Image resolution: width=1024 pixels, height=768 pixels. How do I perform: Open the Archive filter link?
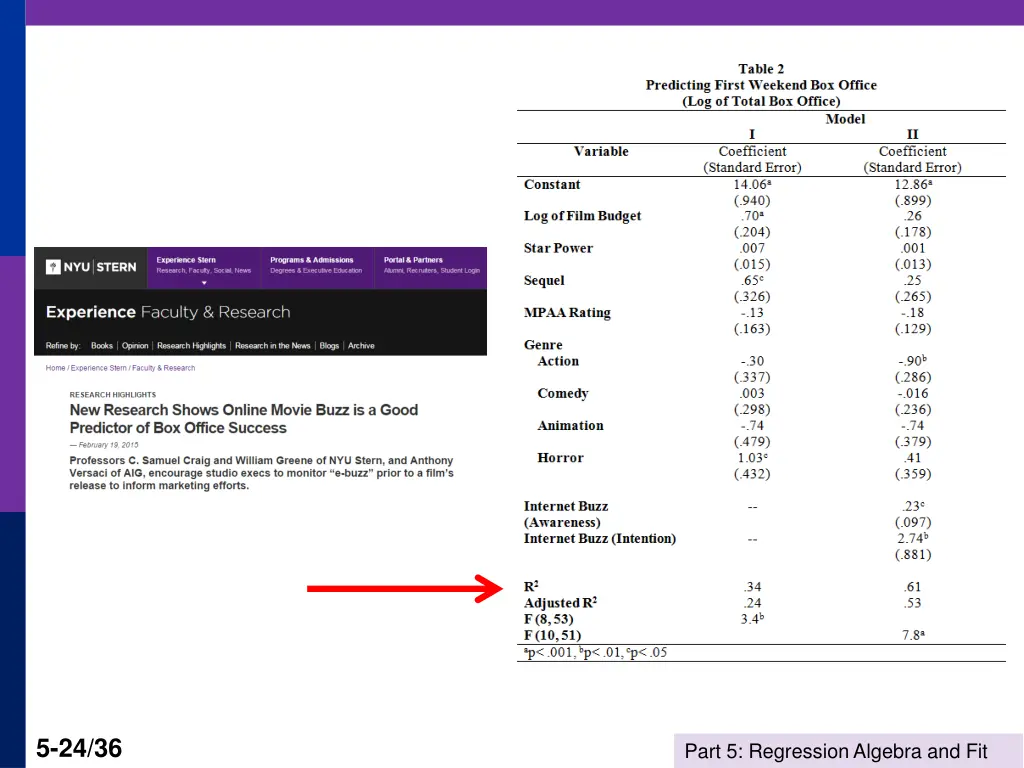(x=361, y=346)
